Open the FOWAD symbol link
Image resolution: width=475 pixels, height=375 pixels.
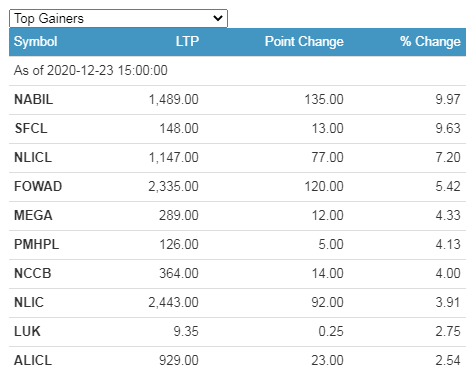click(x=38, y=186)
